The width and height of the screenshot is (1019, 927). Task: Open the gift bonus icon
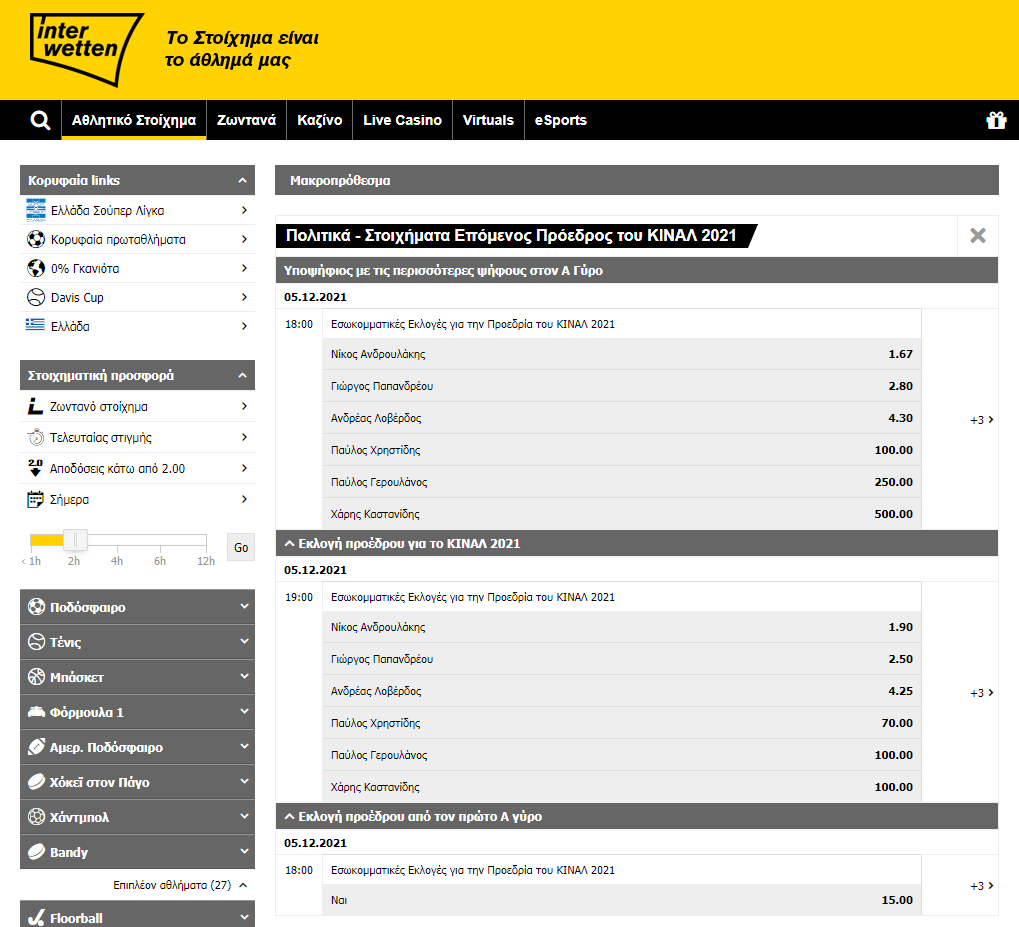point(996,121)
